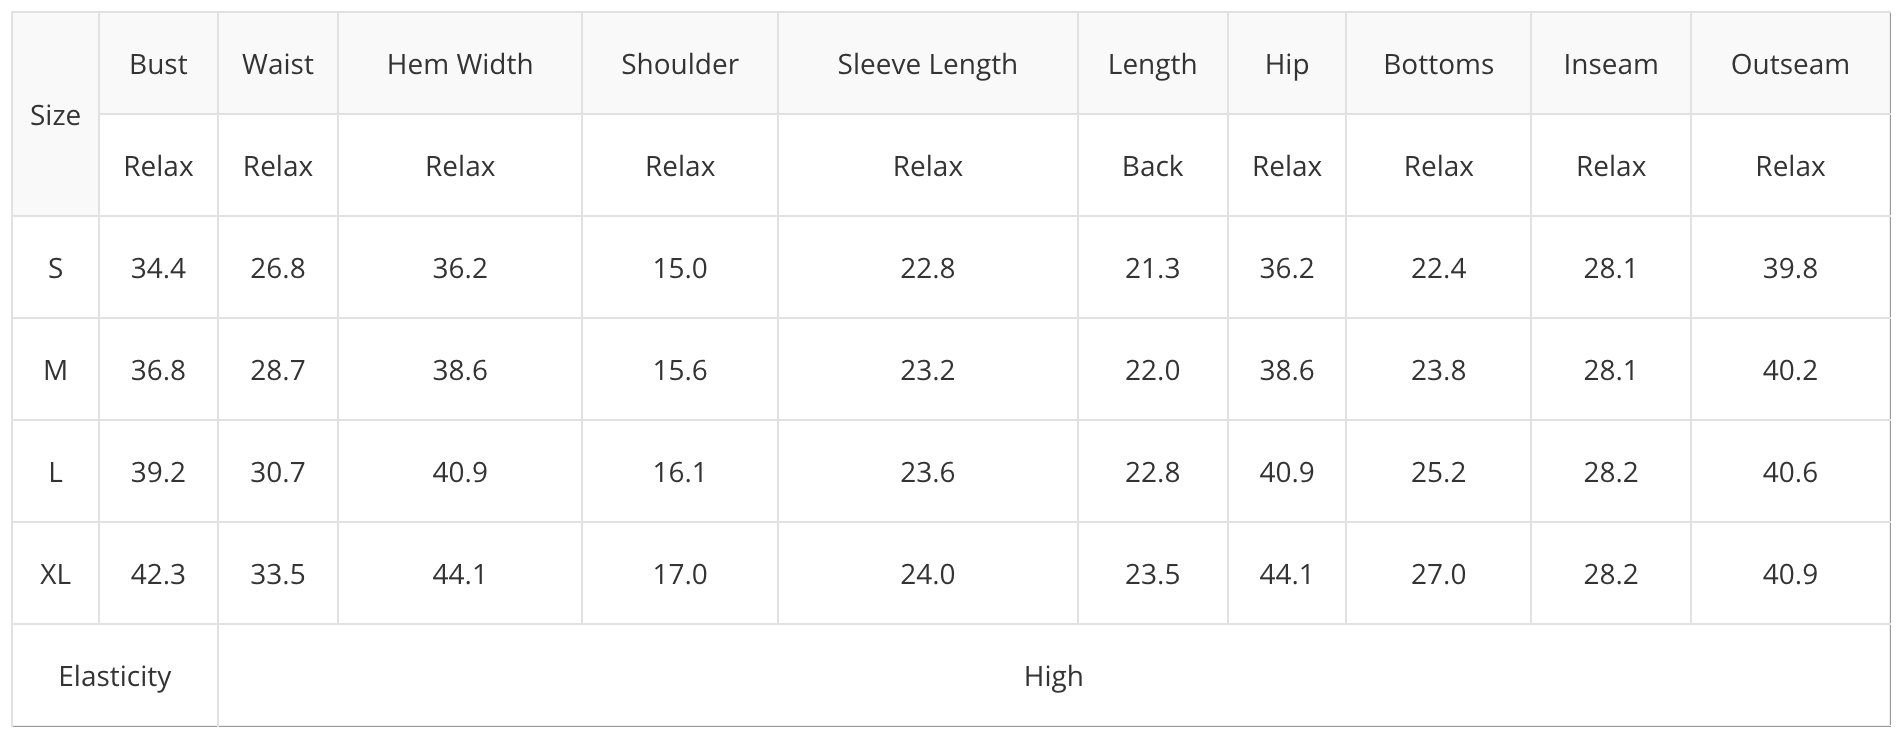Click the 34.4 bust value for S

(158, 268)
